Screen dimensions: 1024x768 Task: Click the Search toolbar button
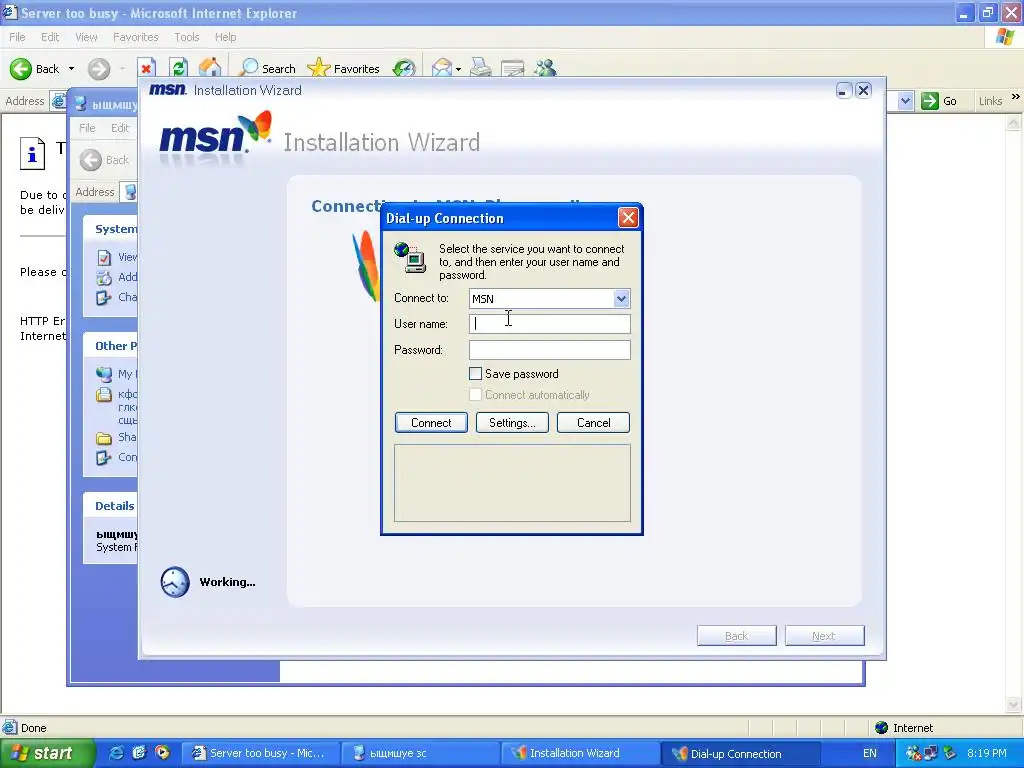click(x=267, y=68)
